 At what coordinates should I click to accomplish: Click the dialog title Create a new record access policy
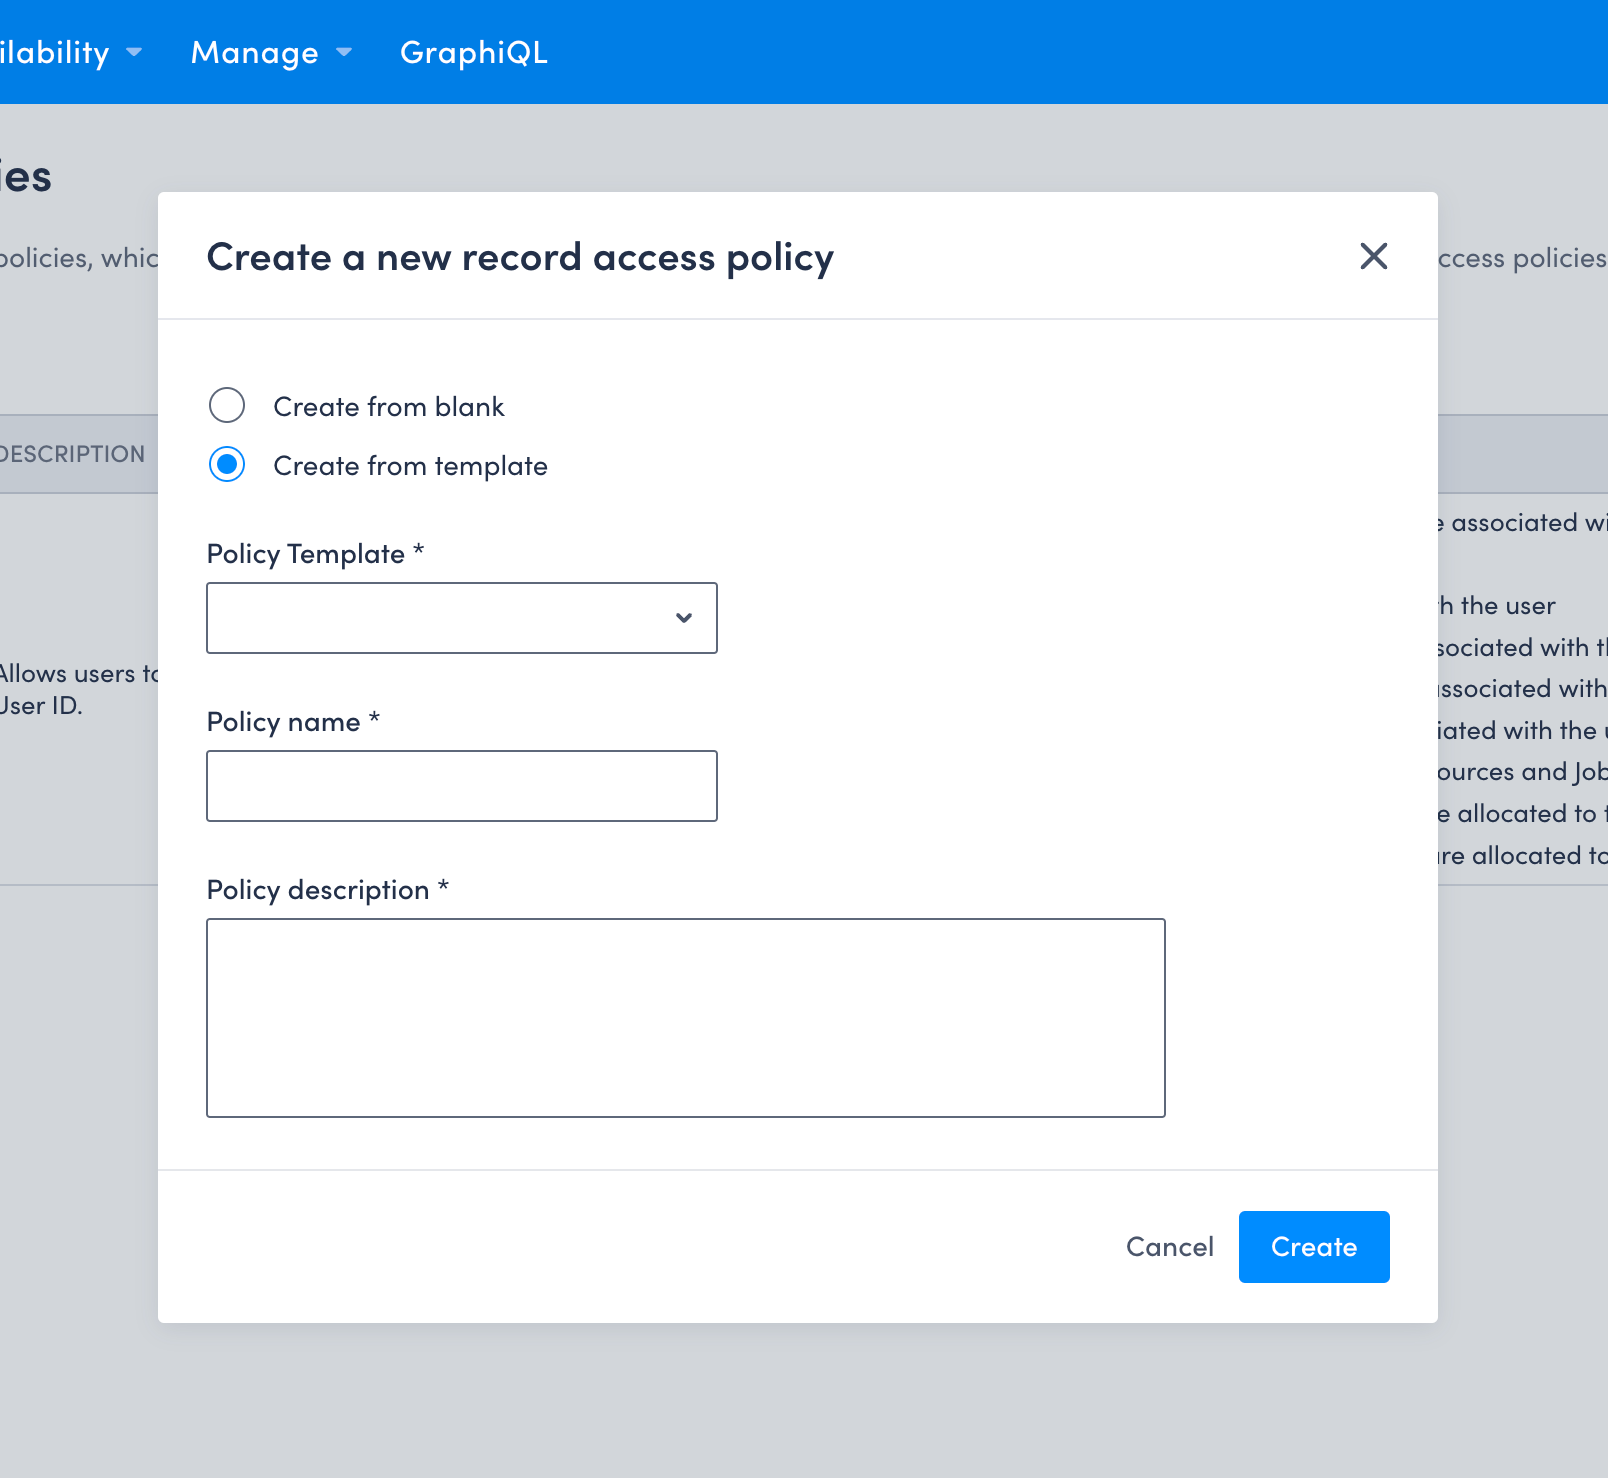click(x=519, y=257)
